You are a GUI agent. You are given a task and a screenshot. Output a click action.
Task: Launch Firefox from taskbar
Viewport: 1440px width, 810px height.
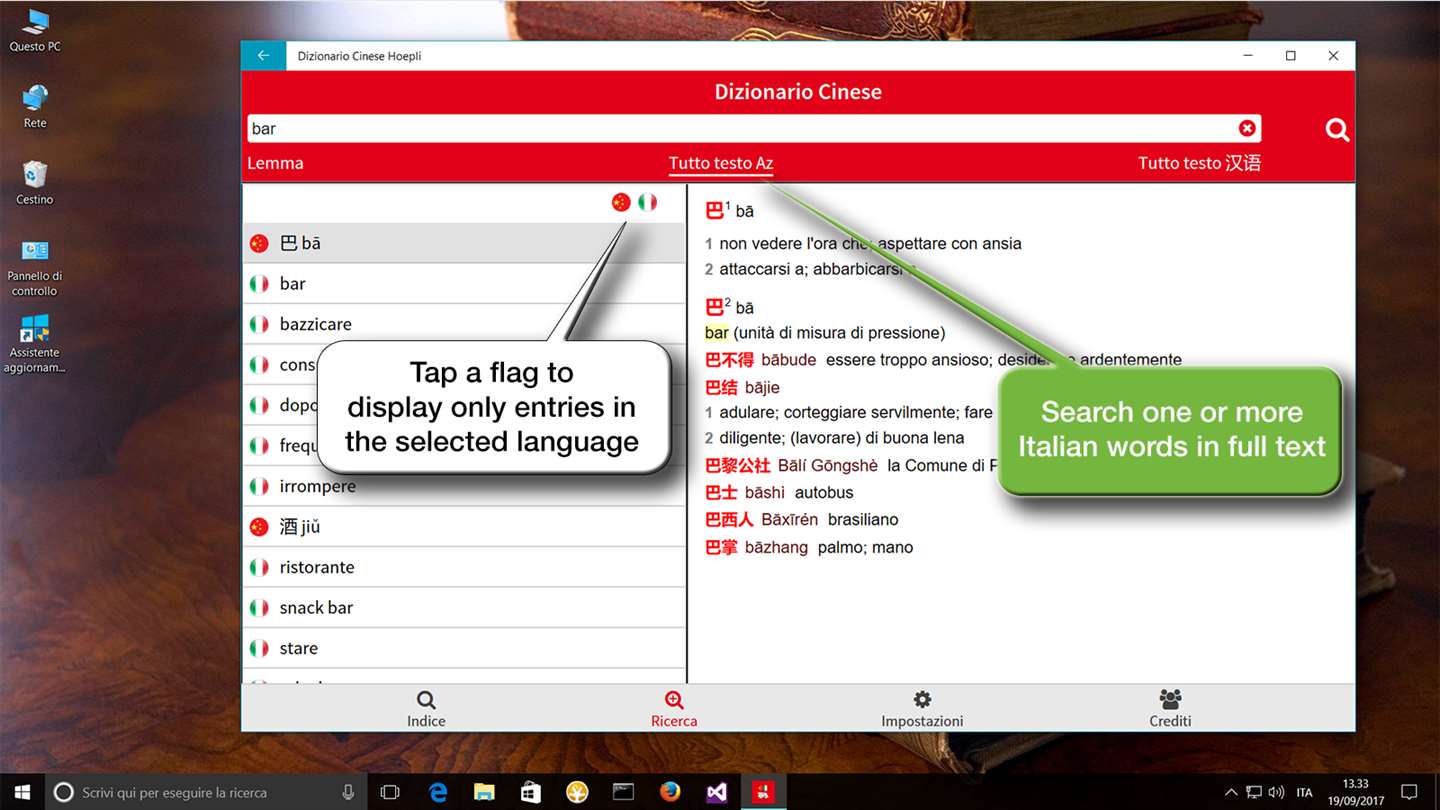click(670, 792)
